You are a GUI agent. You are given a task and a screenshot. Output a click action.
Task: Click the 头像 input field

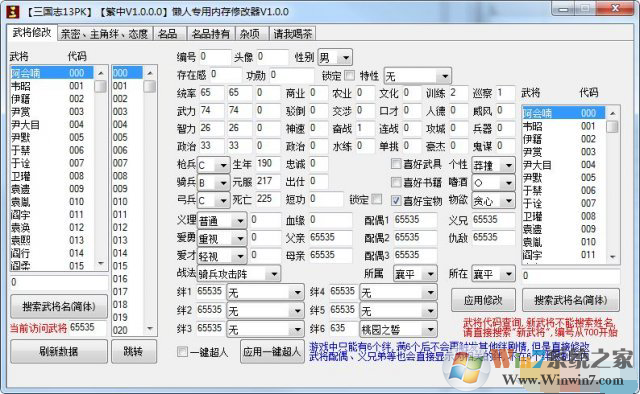coord(272,57)
